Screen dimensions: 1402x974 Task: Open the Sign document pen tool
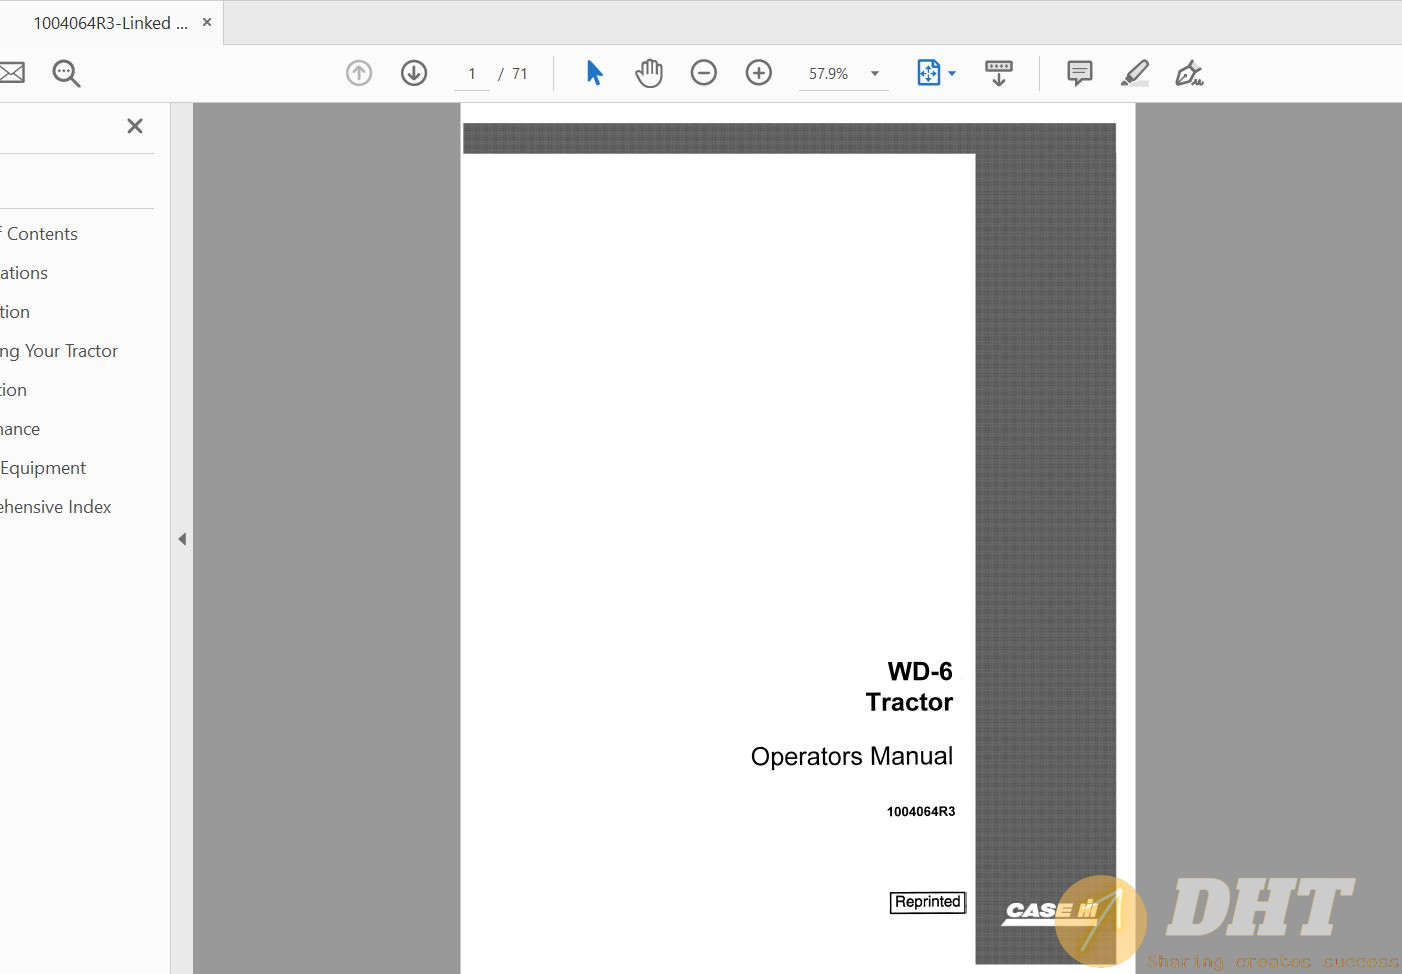[x=1189, y=73]
